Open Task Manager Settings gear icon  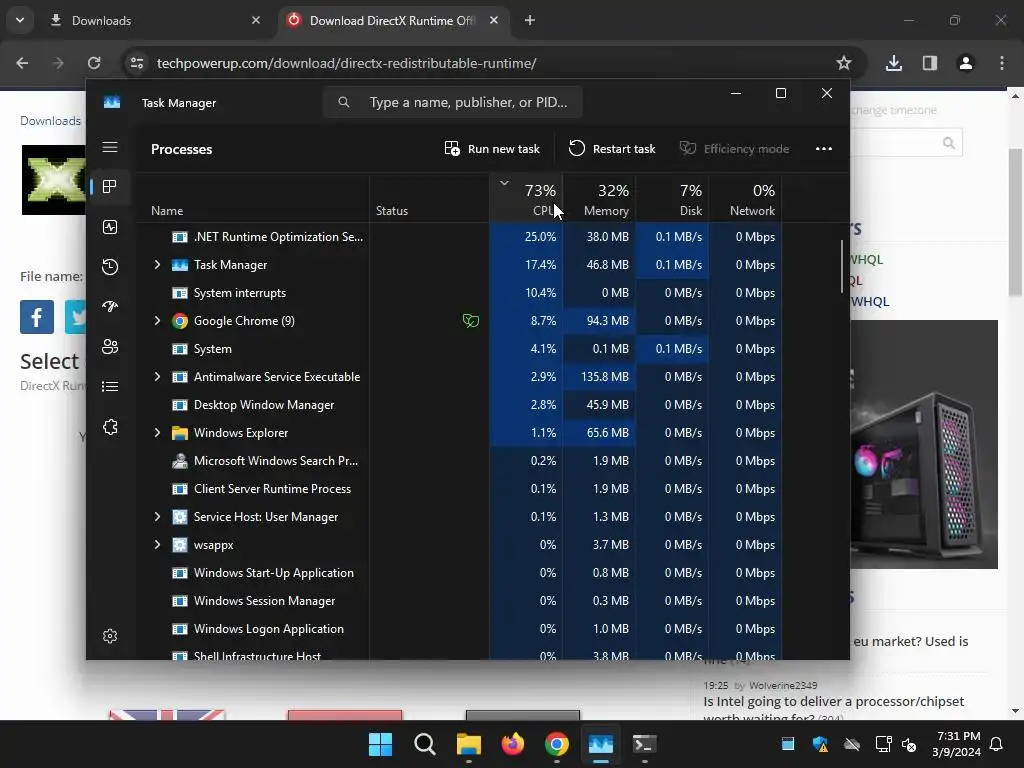(110, 636)
